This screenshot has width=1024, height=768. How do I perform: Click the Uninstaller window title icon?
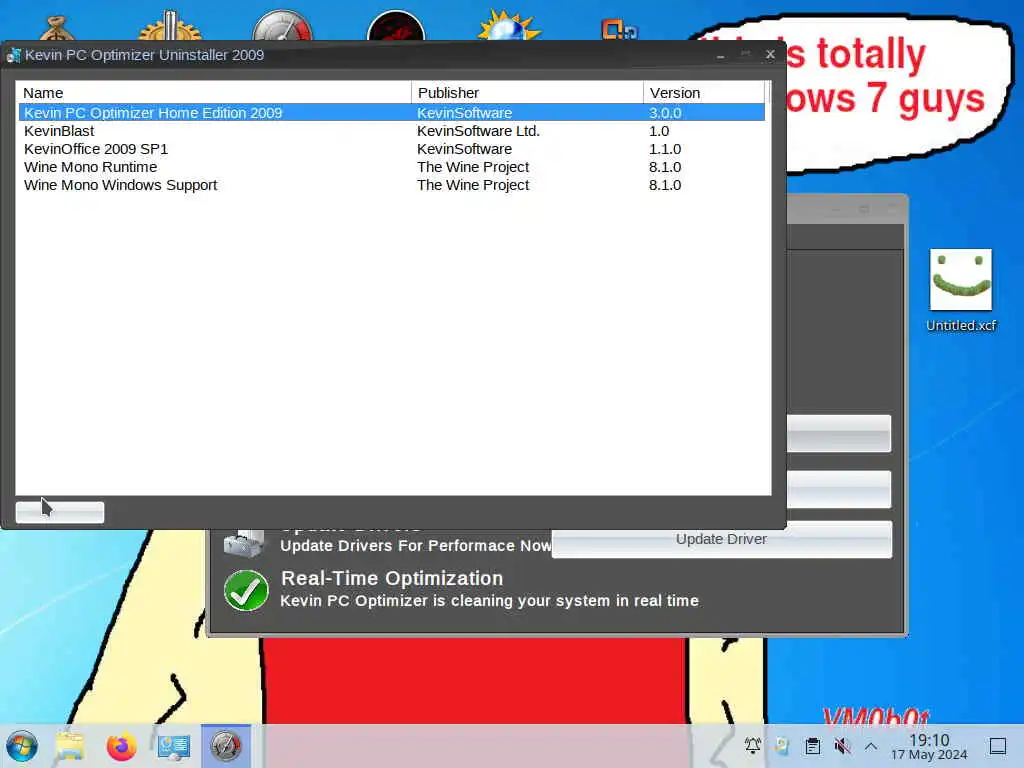click(14, 55)
